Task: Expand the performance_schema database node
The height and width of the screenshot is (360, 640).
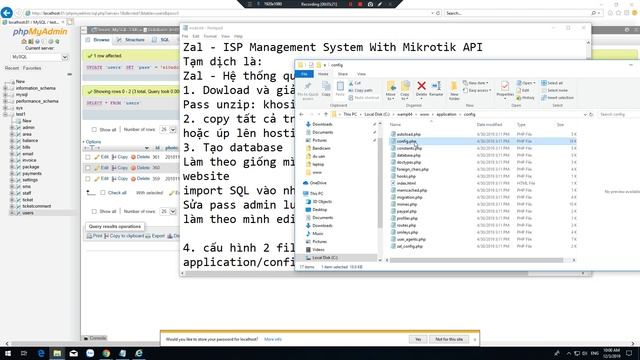Action: point(6,101)
